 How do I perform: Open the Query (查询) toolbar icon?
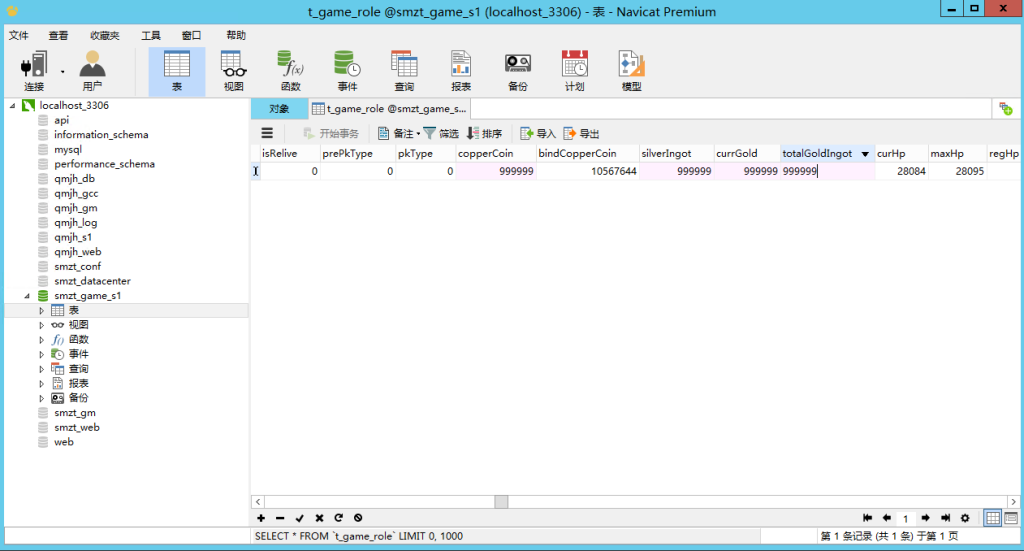click(x=404, y=71)
